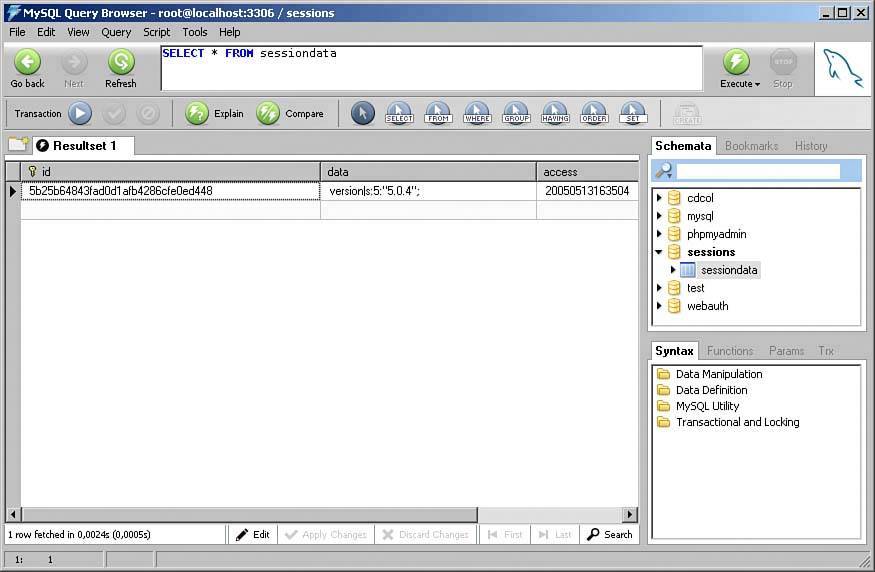This screenshot has height=572, width=875.
Task: Choose the SET clause tool
Action: coord(633,113)
